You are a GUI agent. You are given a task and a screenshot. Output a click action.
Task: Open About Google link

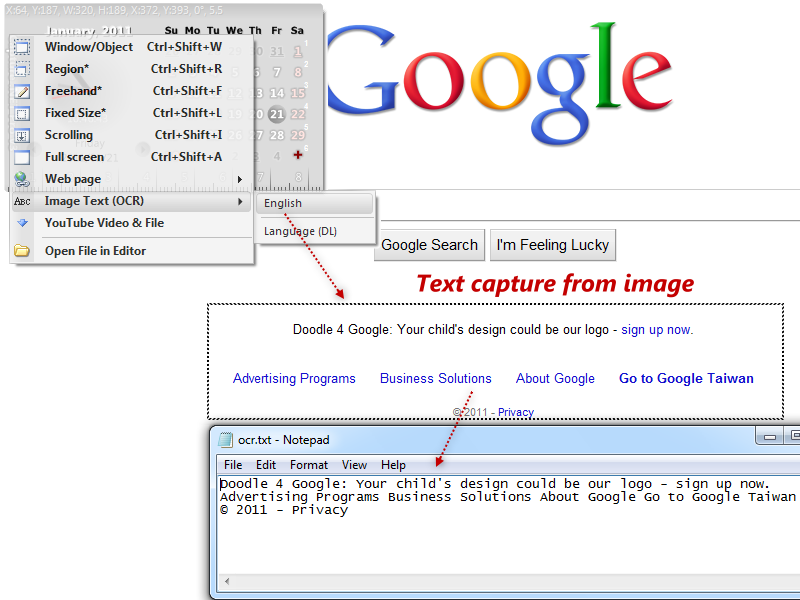coord(555,379)
